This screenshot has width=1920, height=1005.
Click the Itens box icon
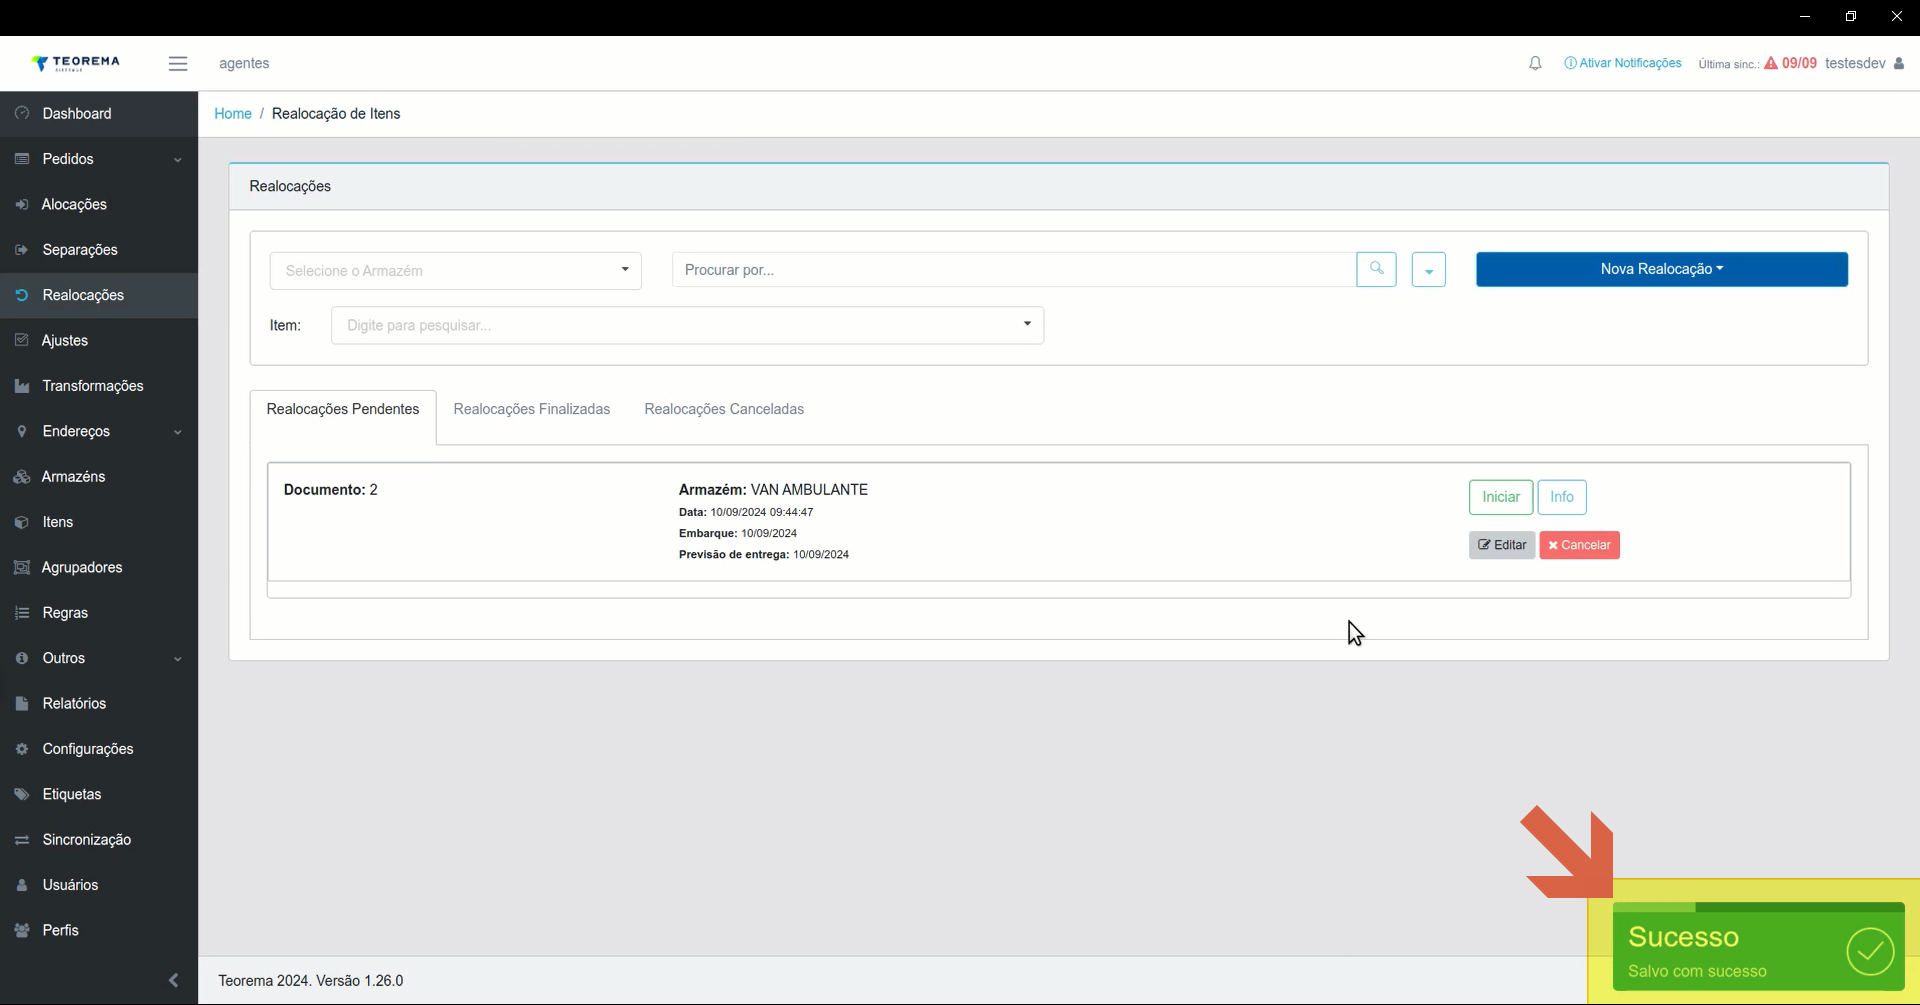click(22, 522)
